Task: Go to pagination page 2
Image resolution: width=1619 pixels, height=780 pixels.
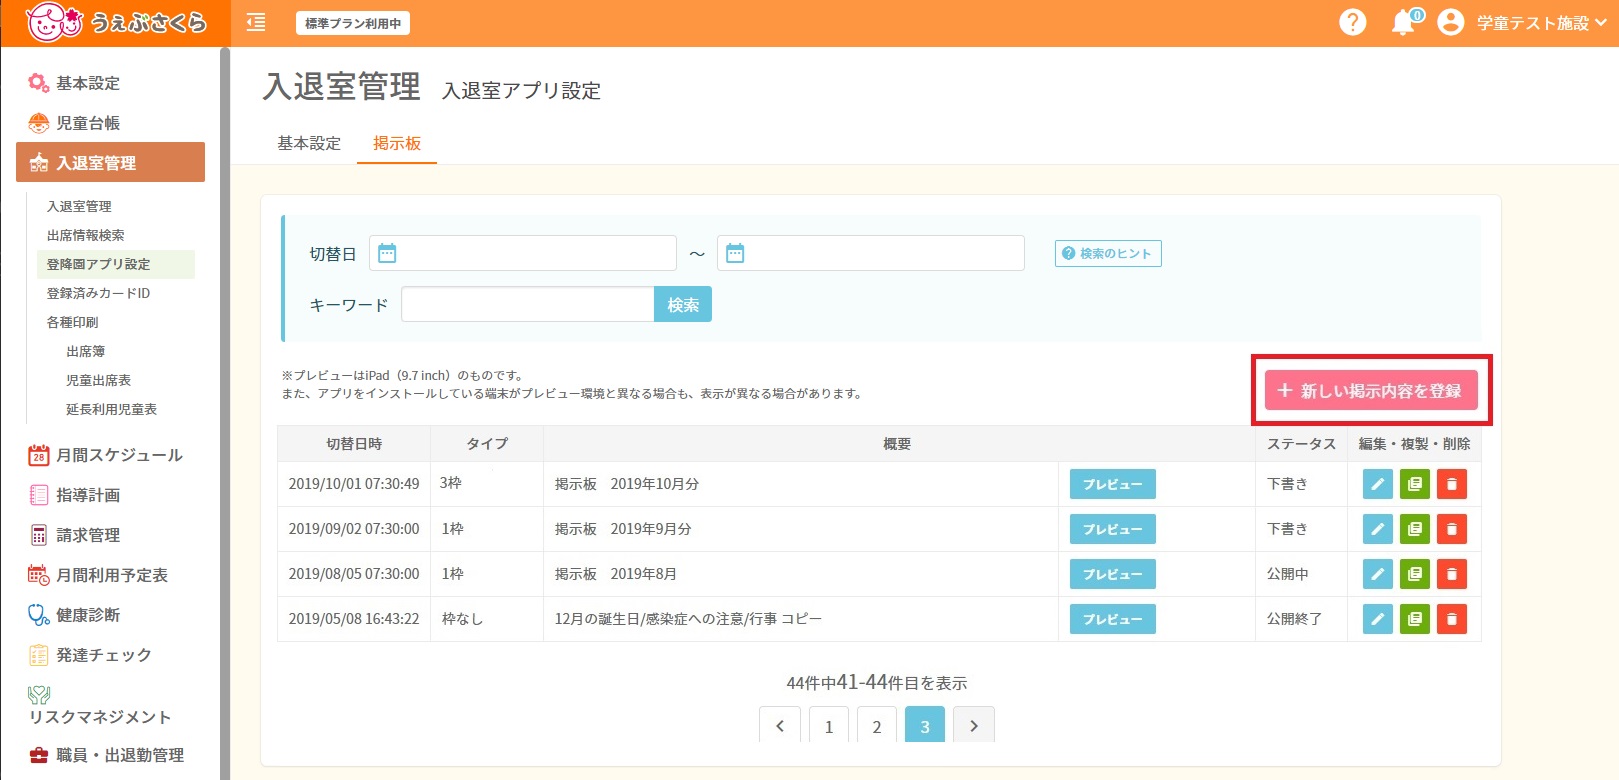Action: [x=877, y=725]
